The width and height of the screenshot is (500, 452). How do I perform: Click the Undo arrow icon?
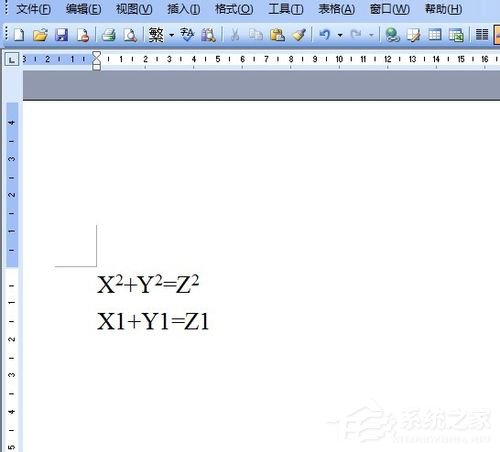[x=325, y=34]
